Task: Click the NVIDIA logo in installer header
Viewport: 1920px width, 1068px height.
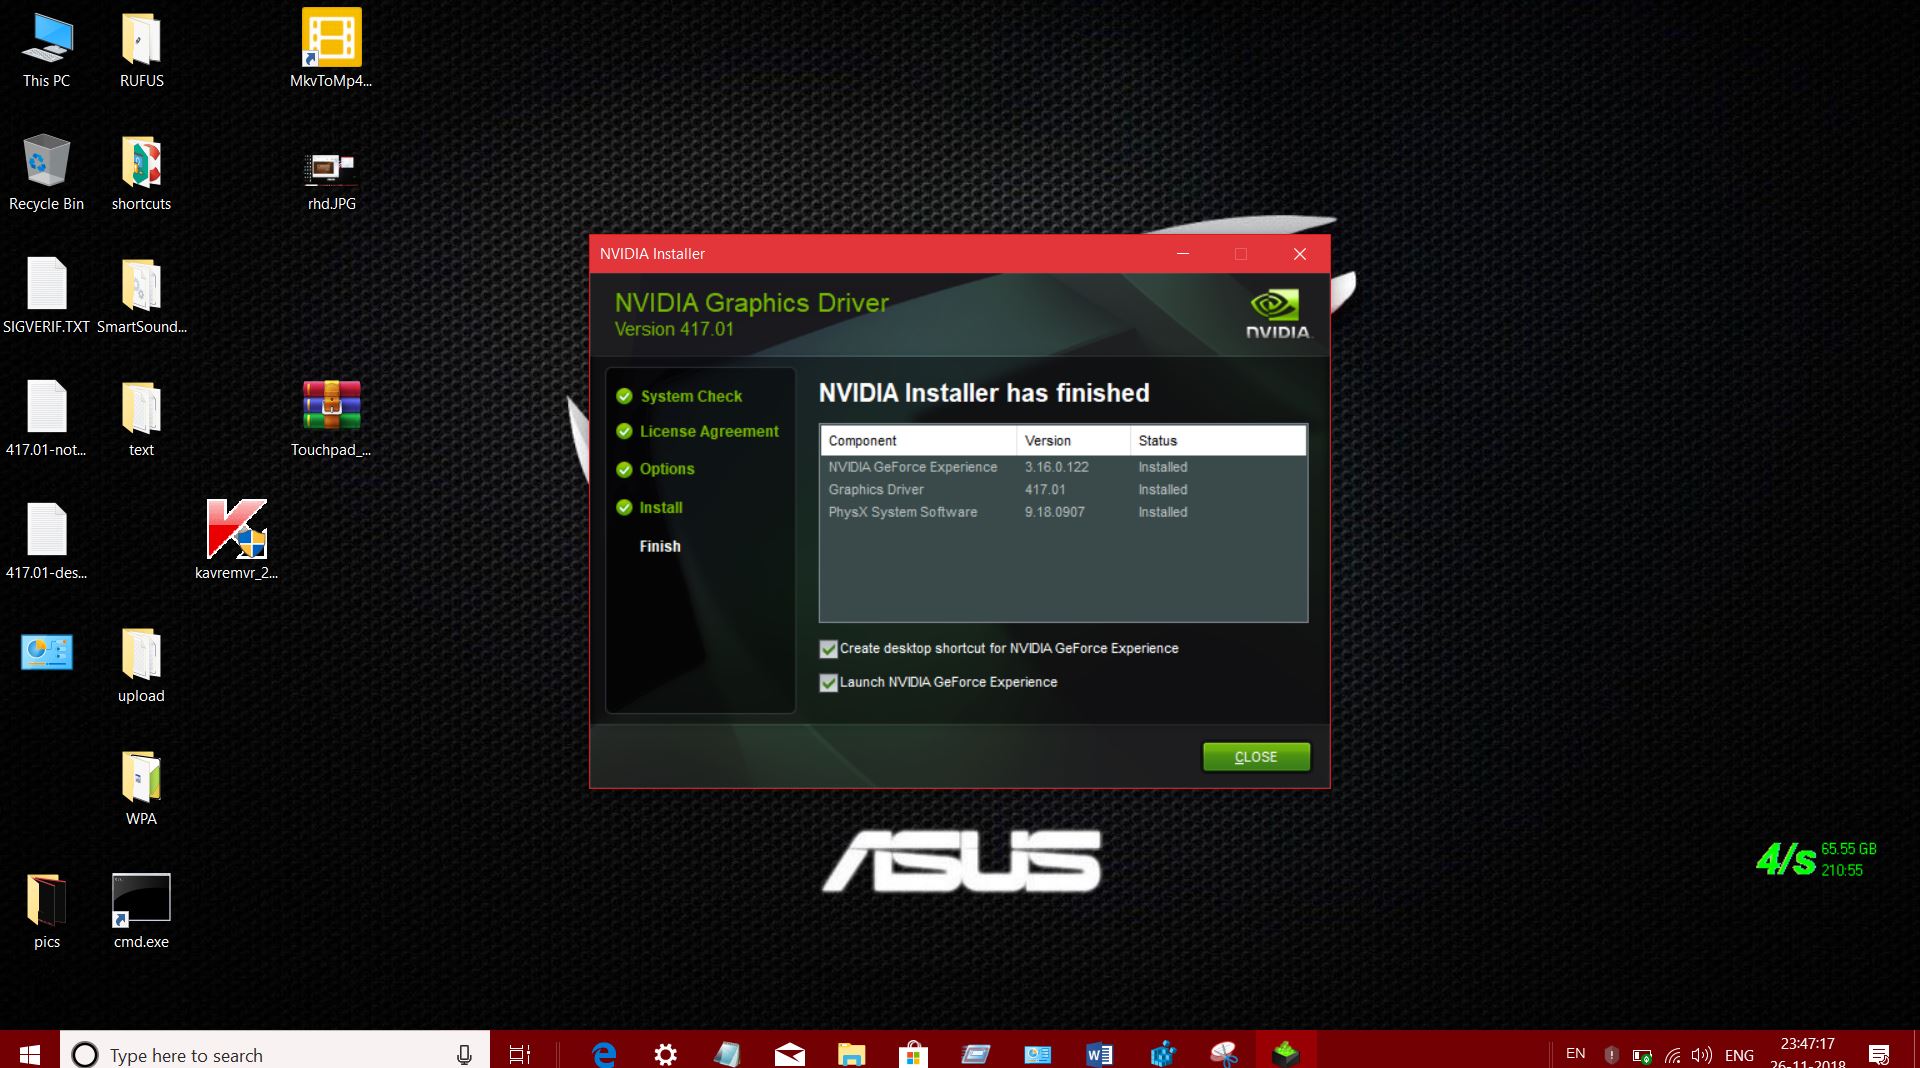Action: (x=1277, y=314)
